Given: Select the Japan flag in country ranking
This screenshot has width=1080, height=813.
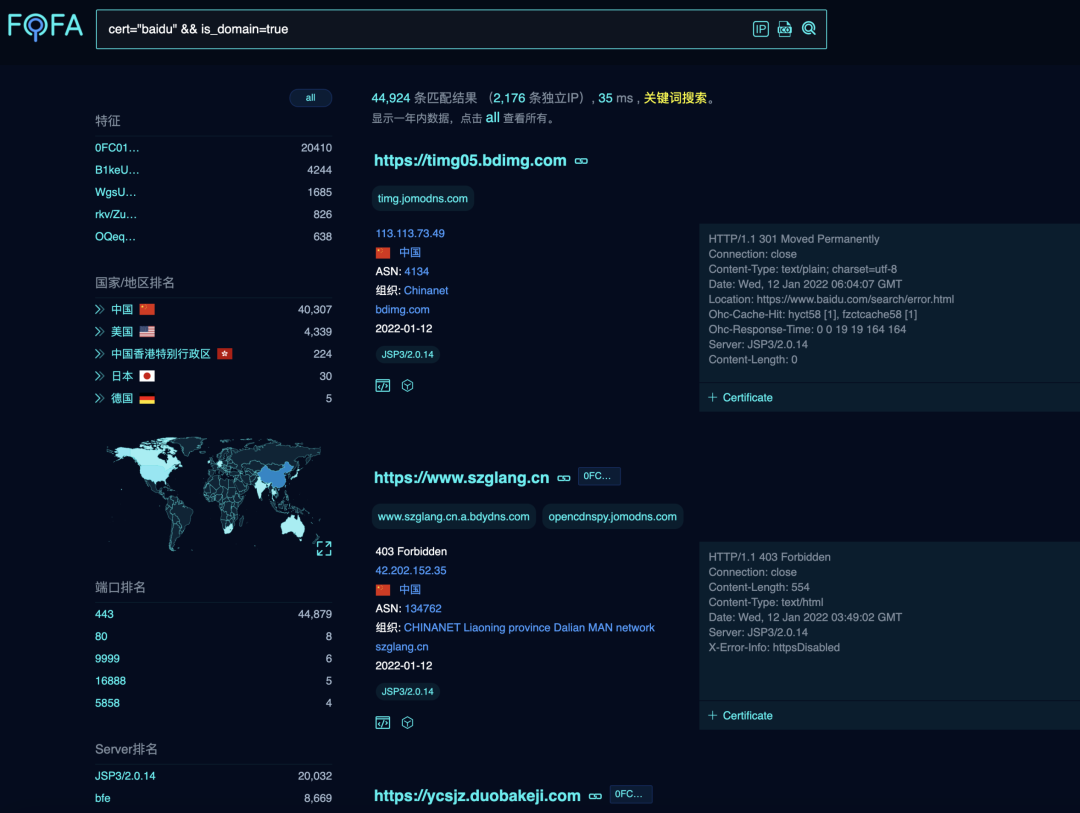Looking at the screenshot, I should 147,376.
